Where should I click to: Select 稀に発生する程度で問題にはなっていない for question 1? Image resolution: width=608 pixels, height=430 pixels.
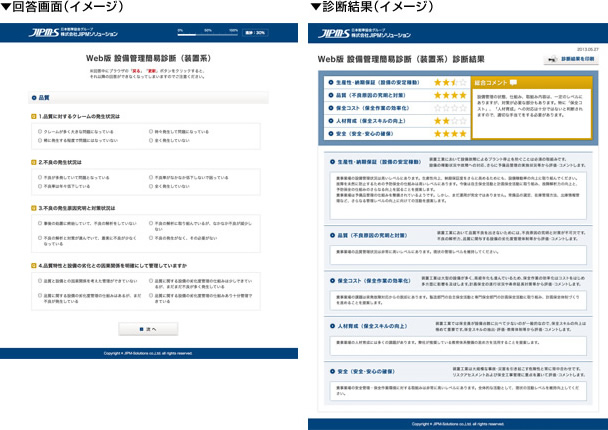click(x=40, y=140)
